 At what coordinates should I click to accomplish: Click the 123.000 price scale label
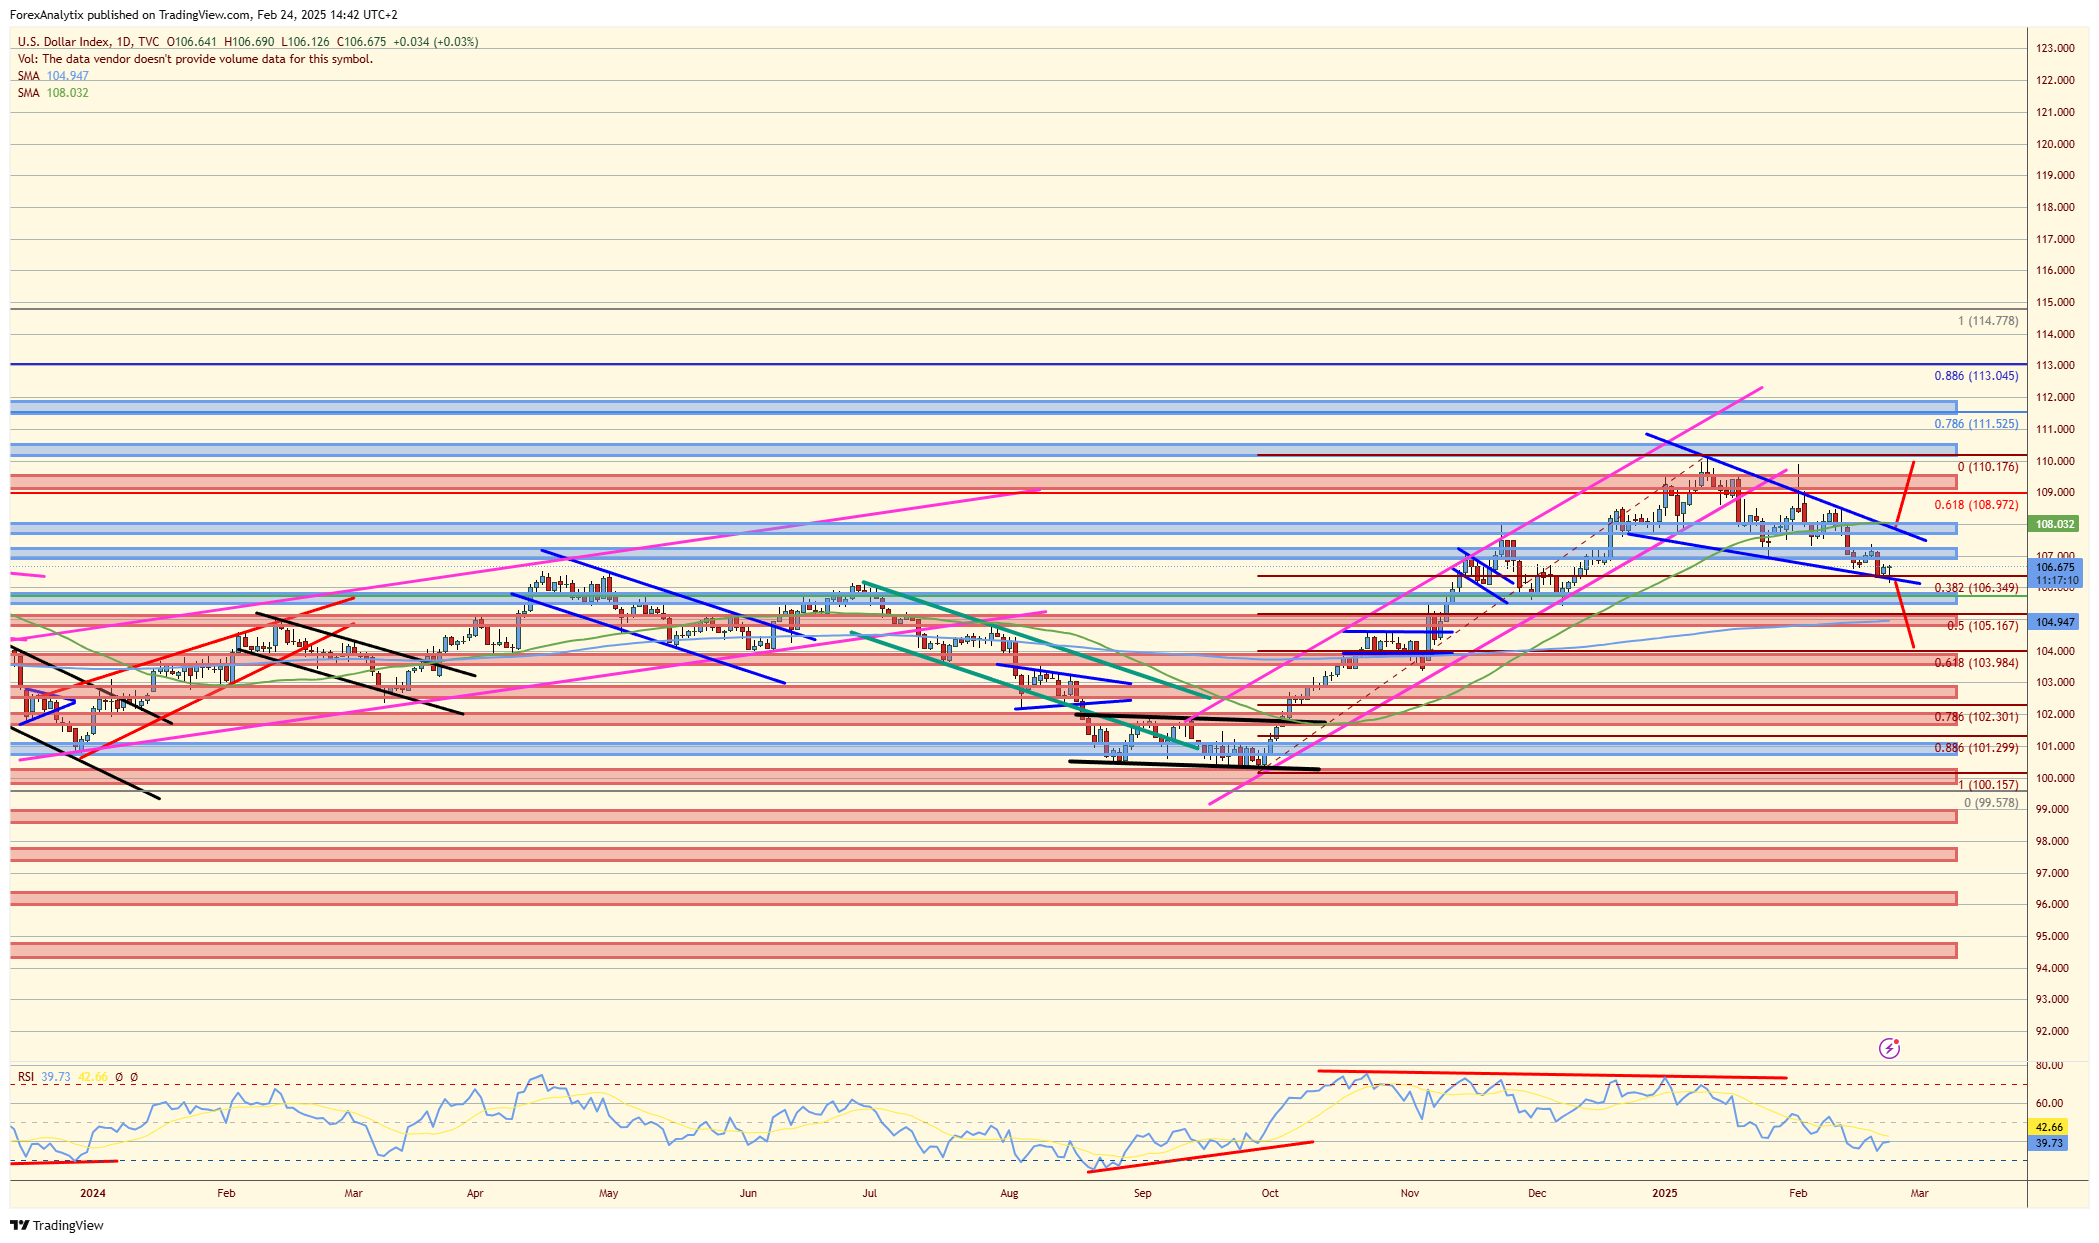(x=2055, y=48)
